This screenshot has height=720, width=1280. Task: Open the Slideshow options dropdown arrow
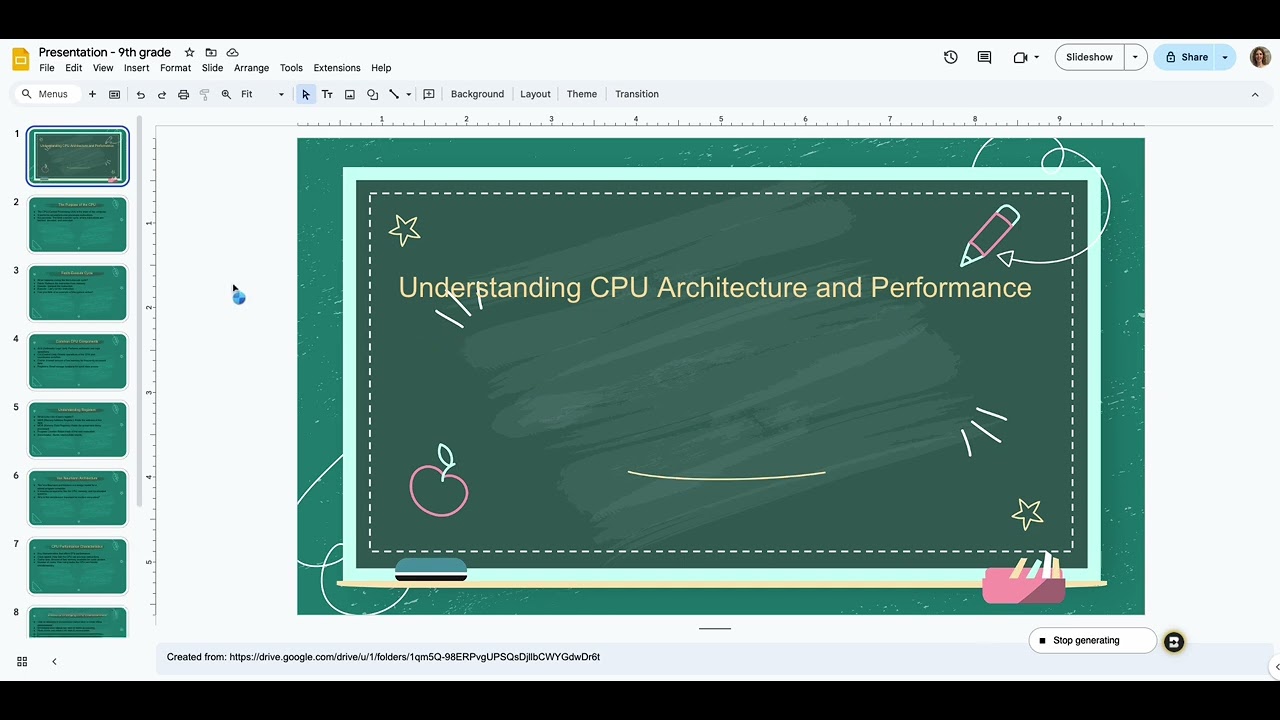pyautogui.click(x=1135, y=57)
